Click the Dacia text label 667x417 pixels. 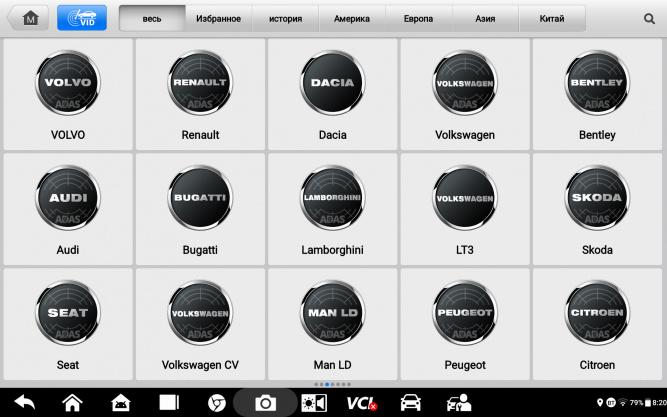coord(333,135)
